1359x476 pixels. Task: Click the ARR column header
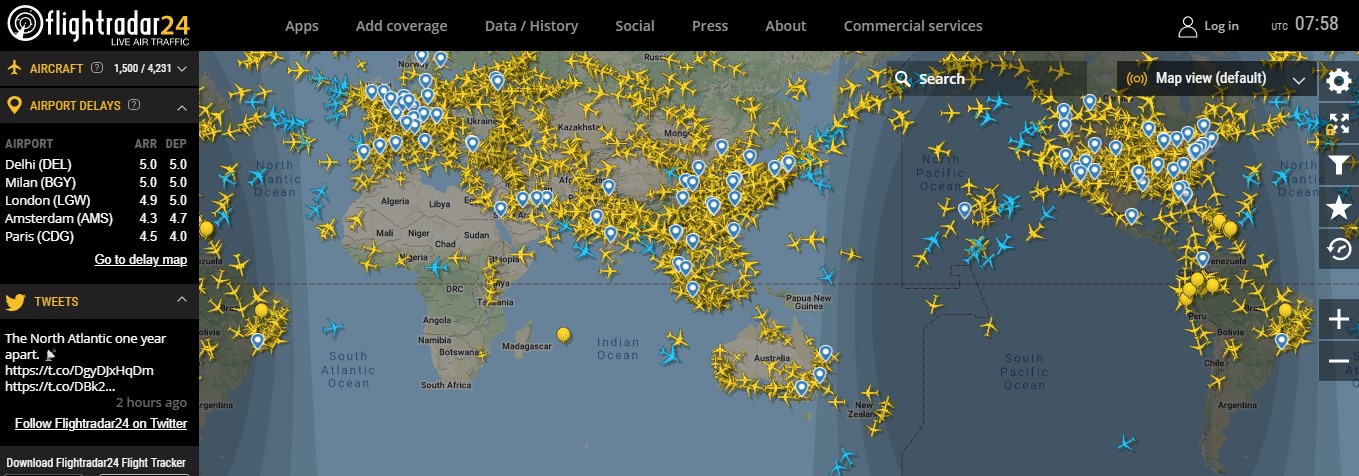point(146,144)
